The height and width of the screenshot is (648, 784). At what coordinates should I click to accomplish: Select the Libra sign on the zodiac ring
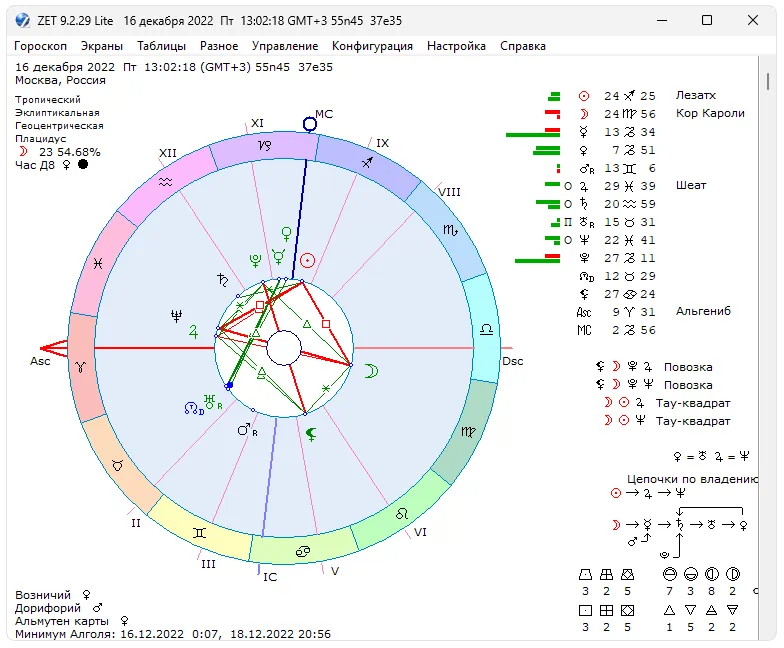click(486, 329)
